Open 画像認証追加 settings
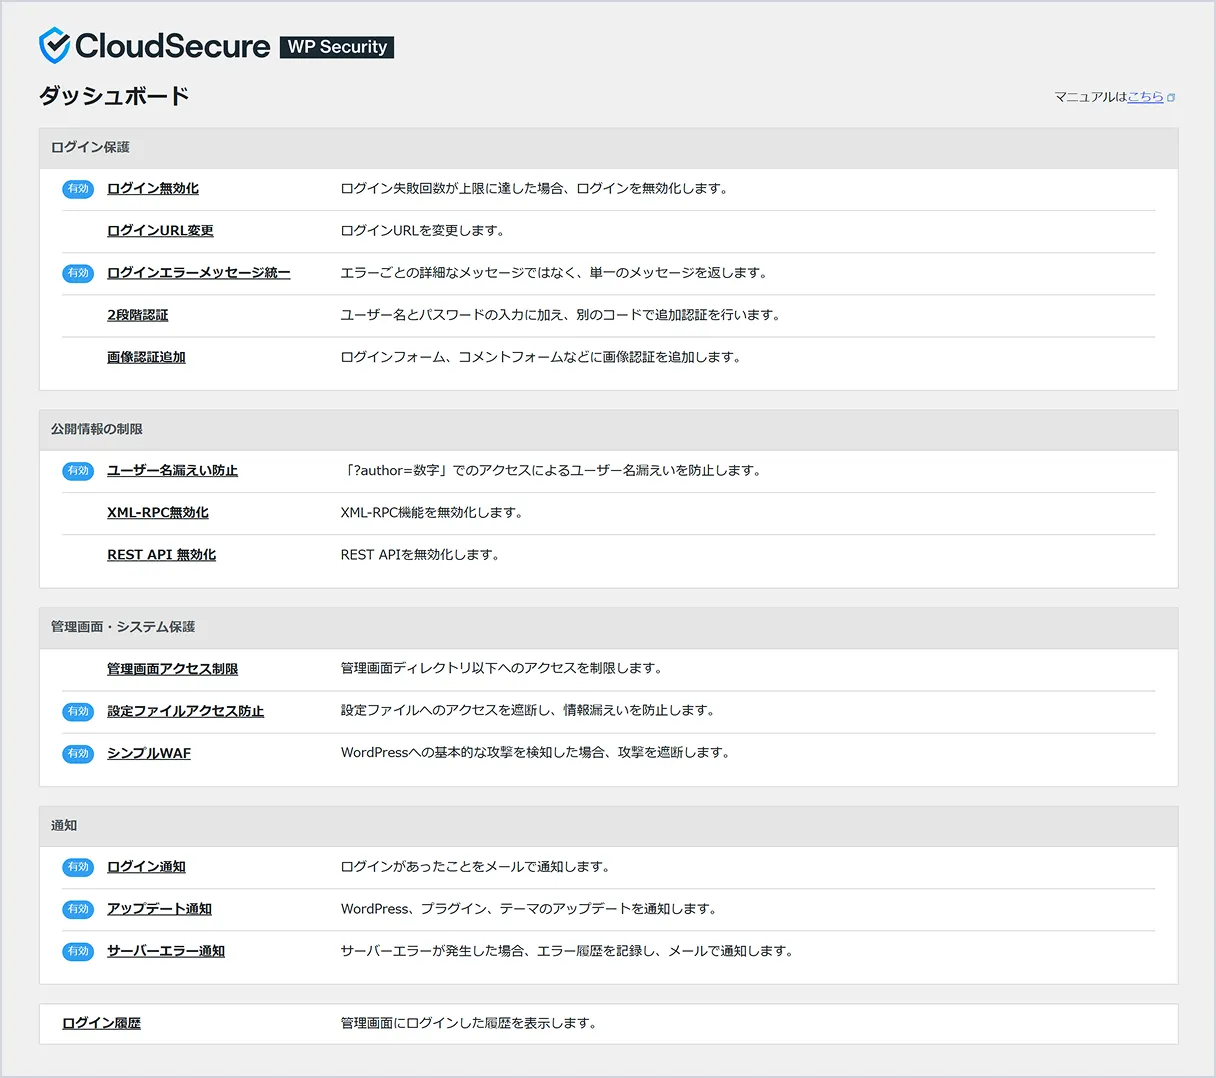 point(146,356)
